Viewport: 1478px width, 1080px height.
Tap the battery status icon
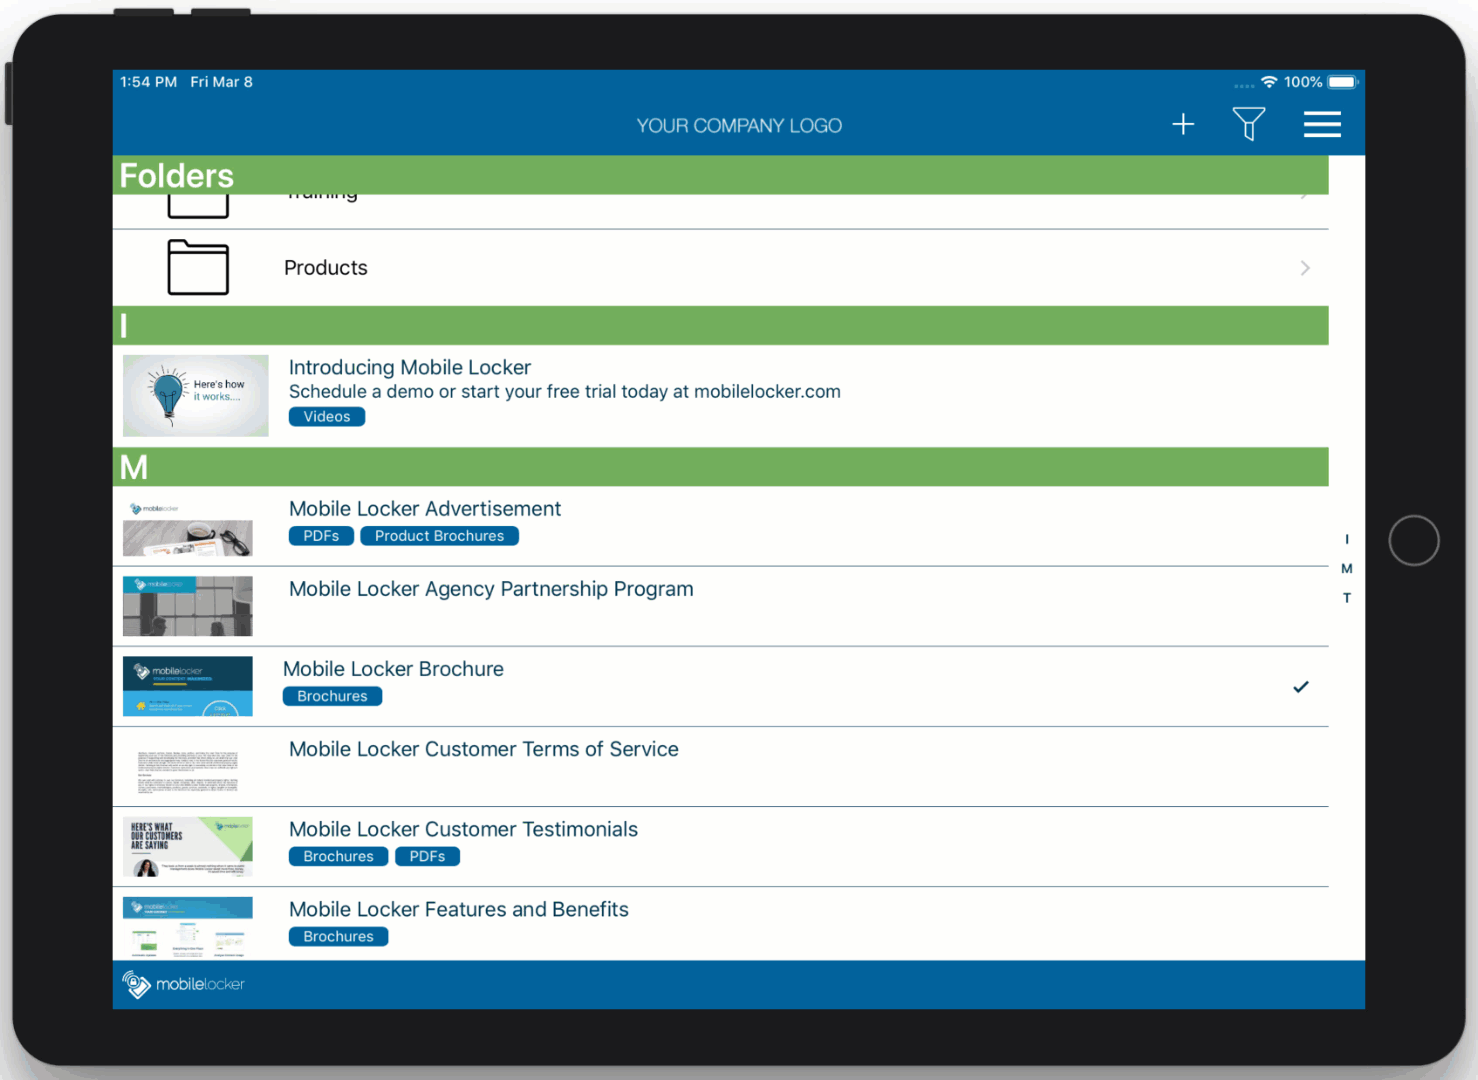coord(1343,82)
